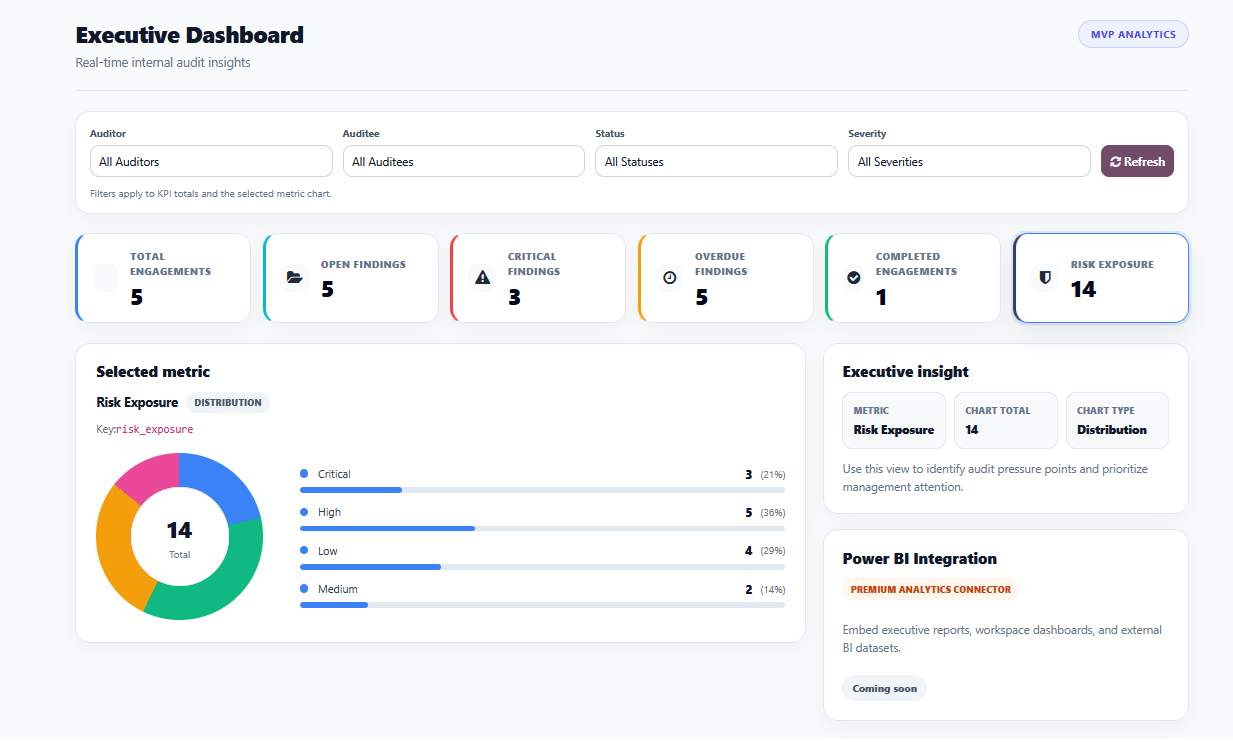Open the risk_exposure key link
The image size is (1233, 742).
pos(156,427)
